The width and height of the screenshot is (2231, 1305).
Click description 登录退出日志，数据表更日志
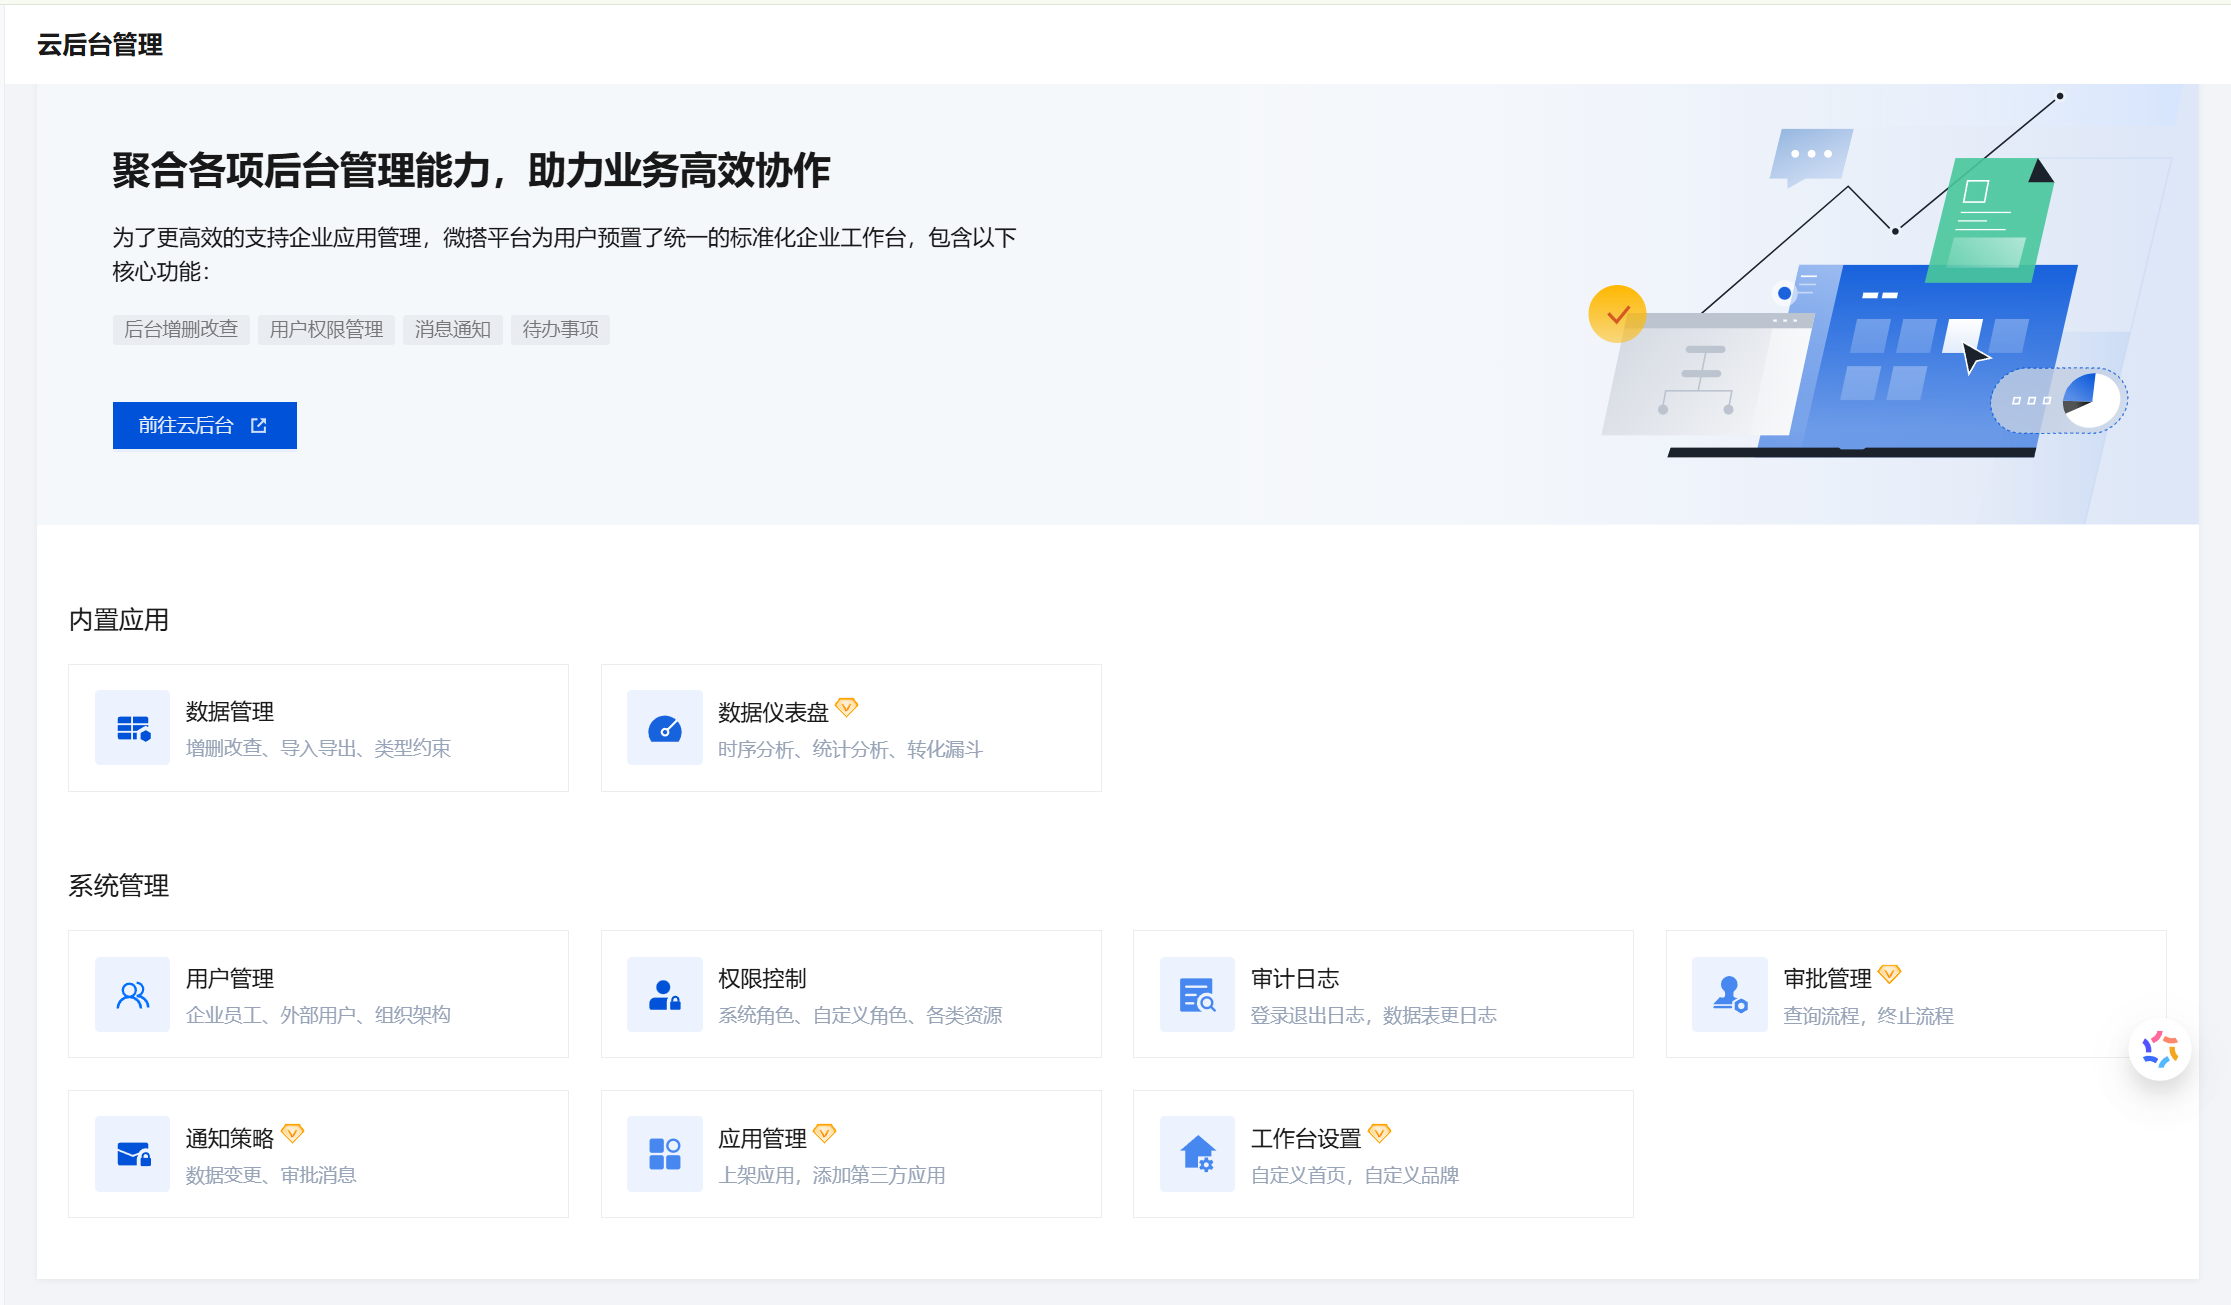pyautogui.click(x=1374, y=1015)
